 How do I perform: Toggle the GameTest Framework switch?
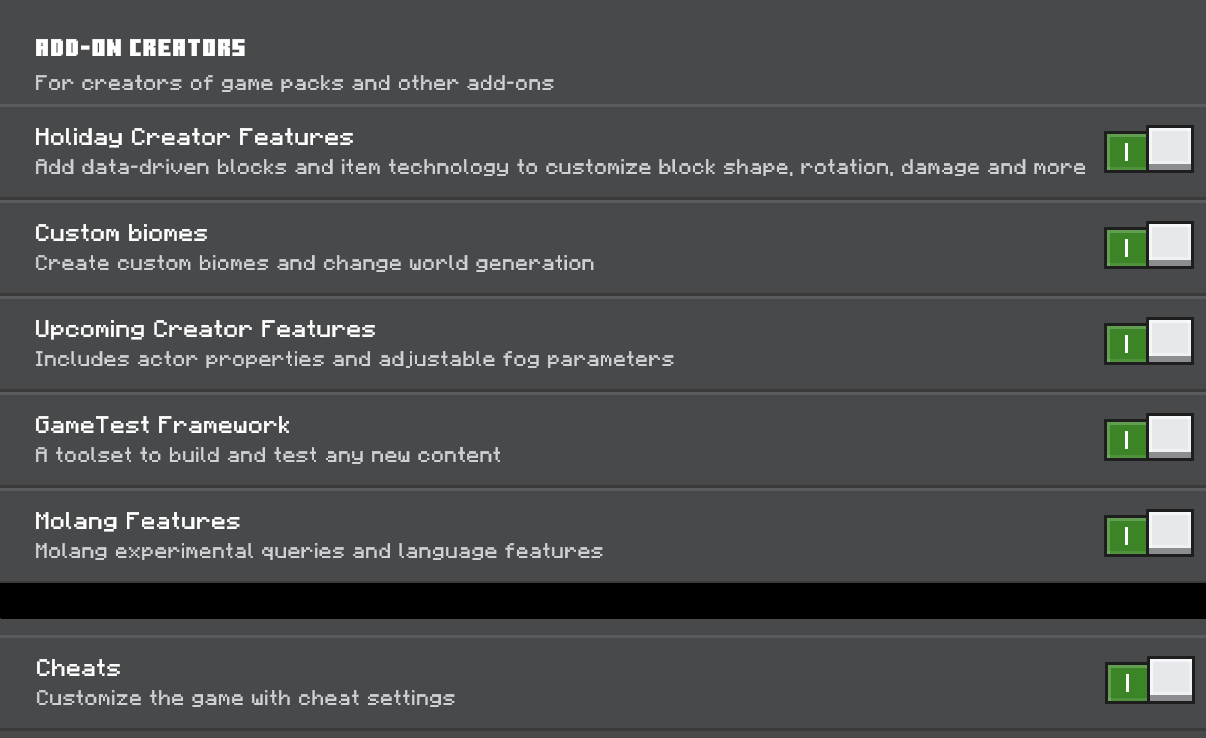pos(1148,438)
